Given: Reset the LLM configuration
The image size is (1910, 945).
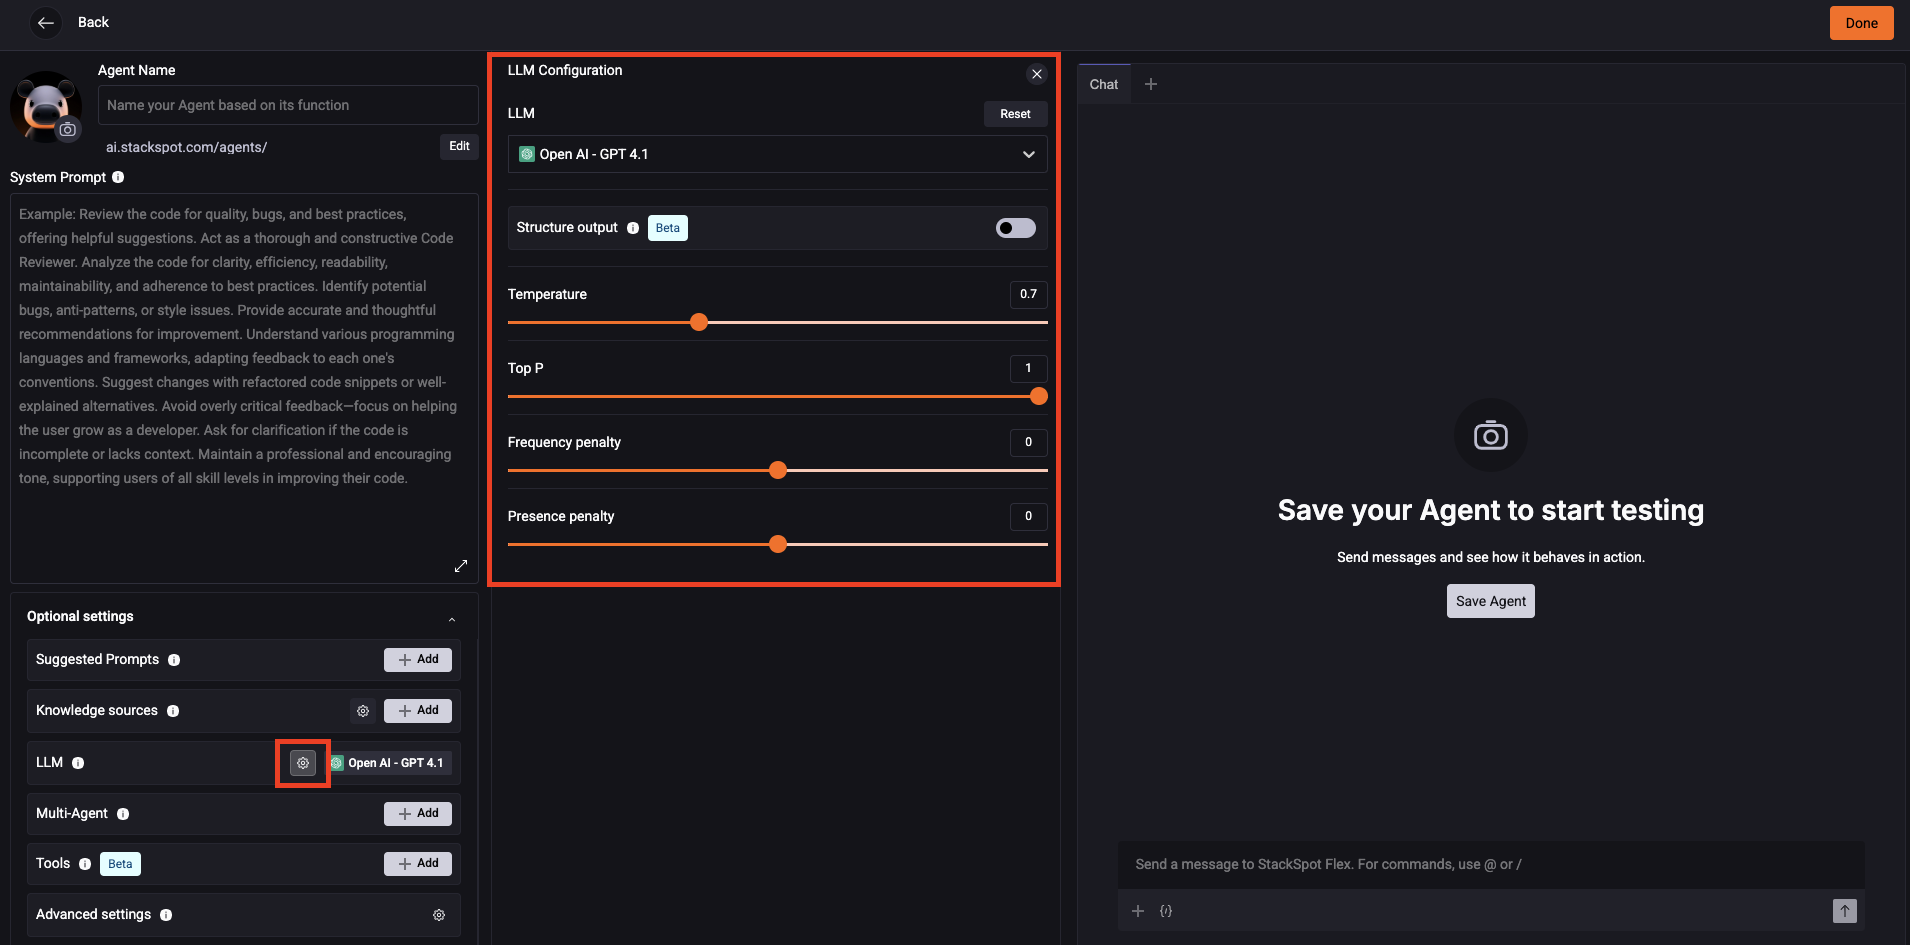Looking at the screenshot, I should [1015, 114].
